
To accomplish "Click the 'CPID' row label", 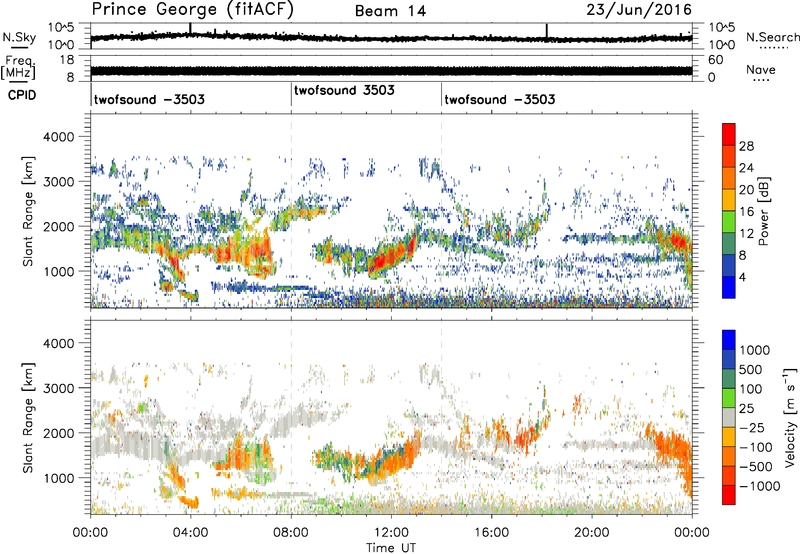I will (x=21, y=94).
